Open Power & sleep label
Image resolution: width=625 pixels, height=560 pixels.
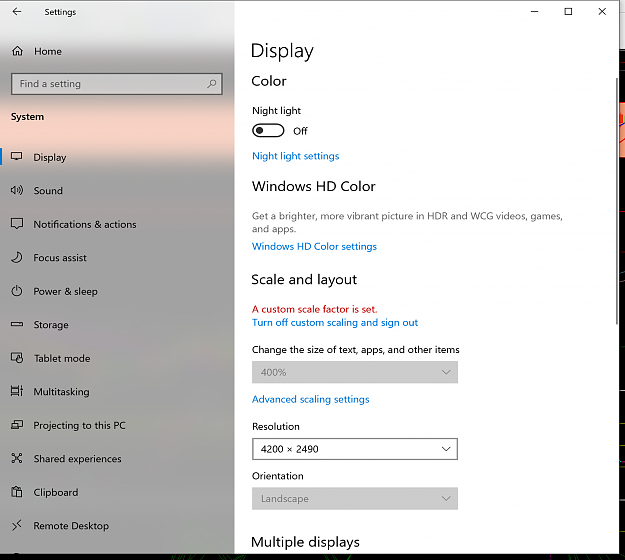coord(65,291)
